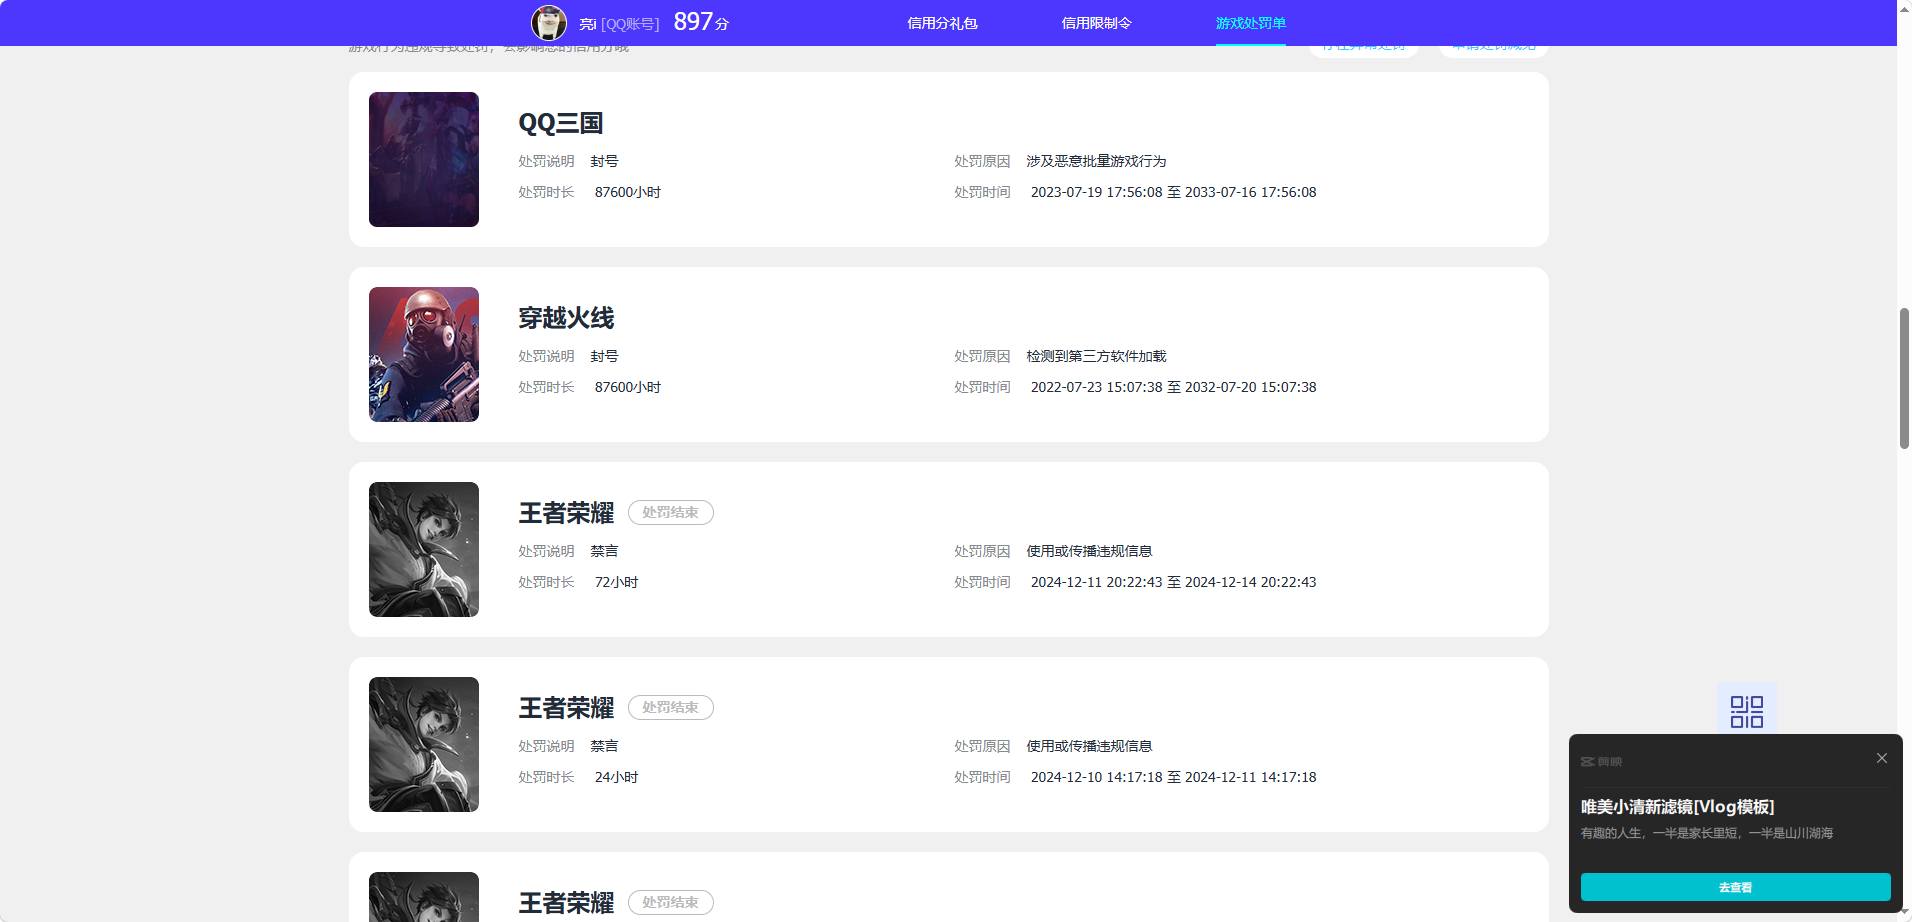This screenshot has height=922, width=1912.
Task: Close the 剪映 popup notification
Action: [1881, 758]
